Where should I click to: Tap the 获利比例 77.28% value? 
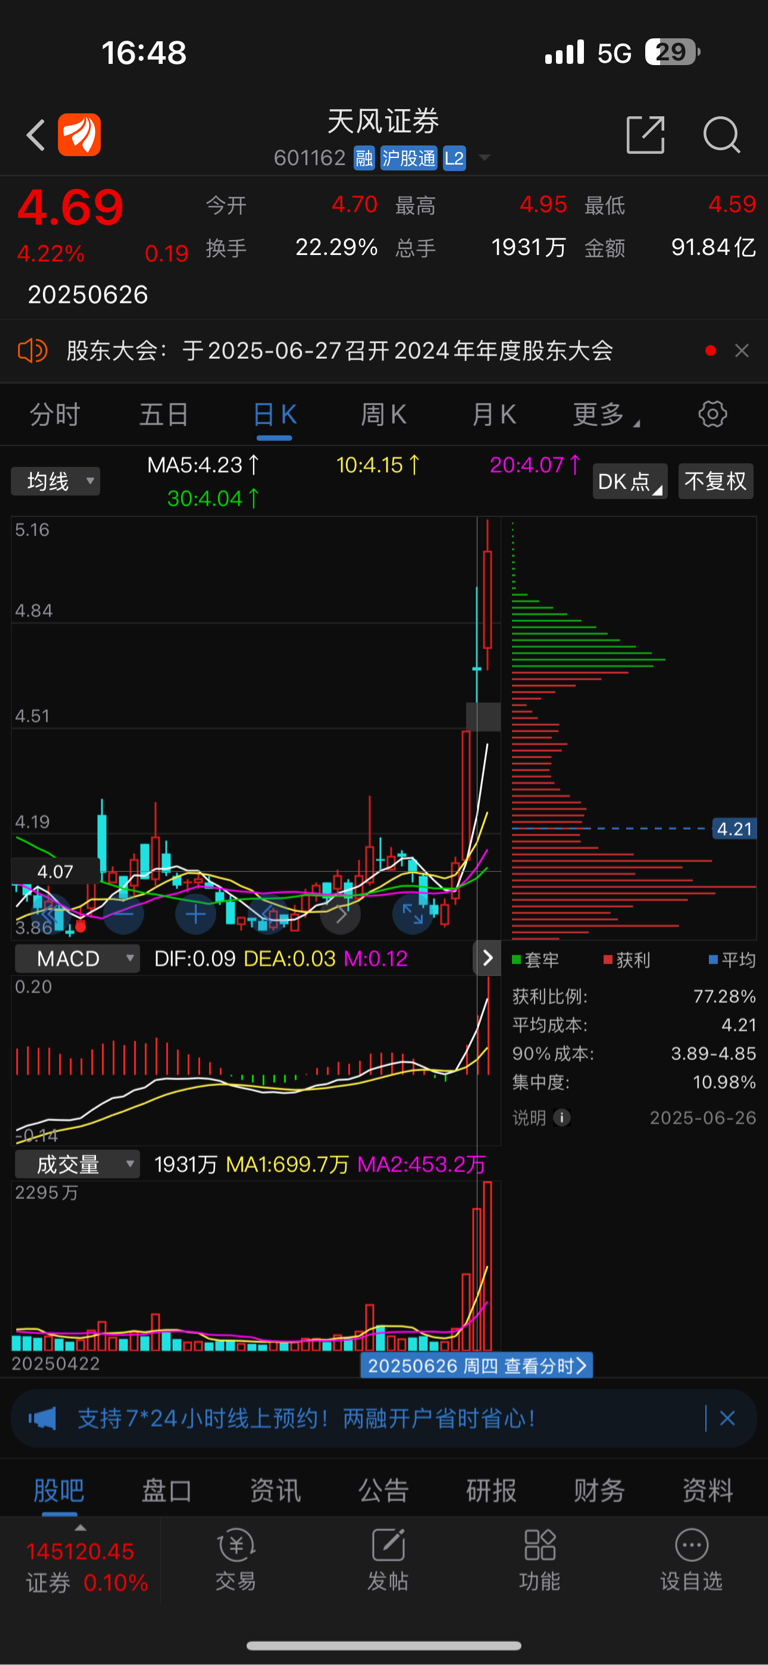pyautogui.click(x=724, y=996)
